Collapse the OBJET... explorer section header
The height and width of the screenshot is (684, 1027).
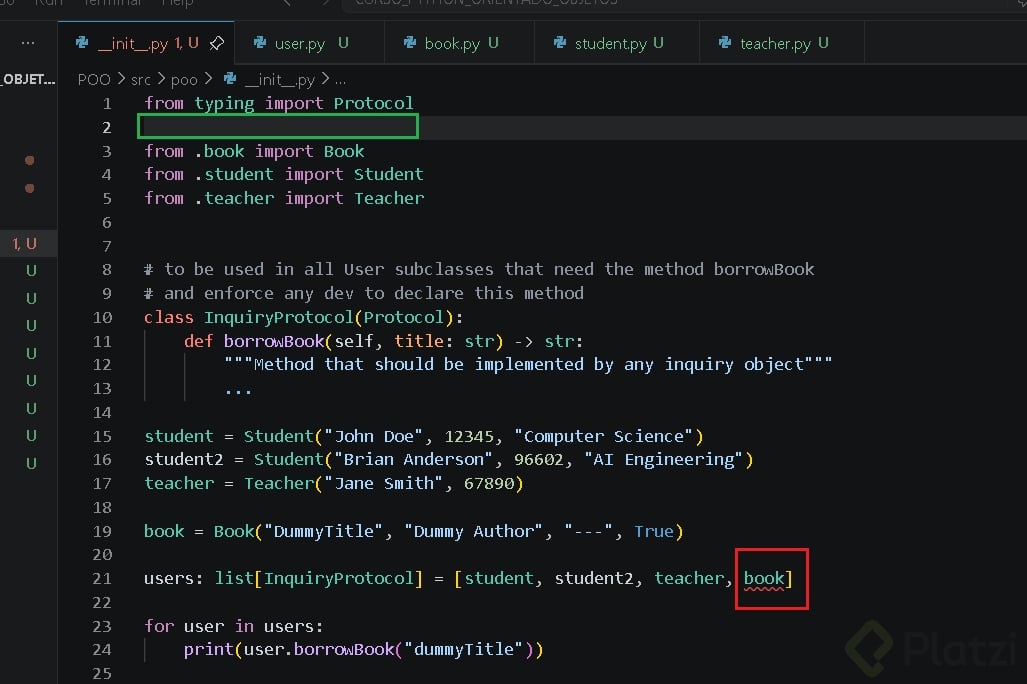coord(28,79)
